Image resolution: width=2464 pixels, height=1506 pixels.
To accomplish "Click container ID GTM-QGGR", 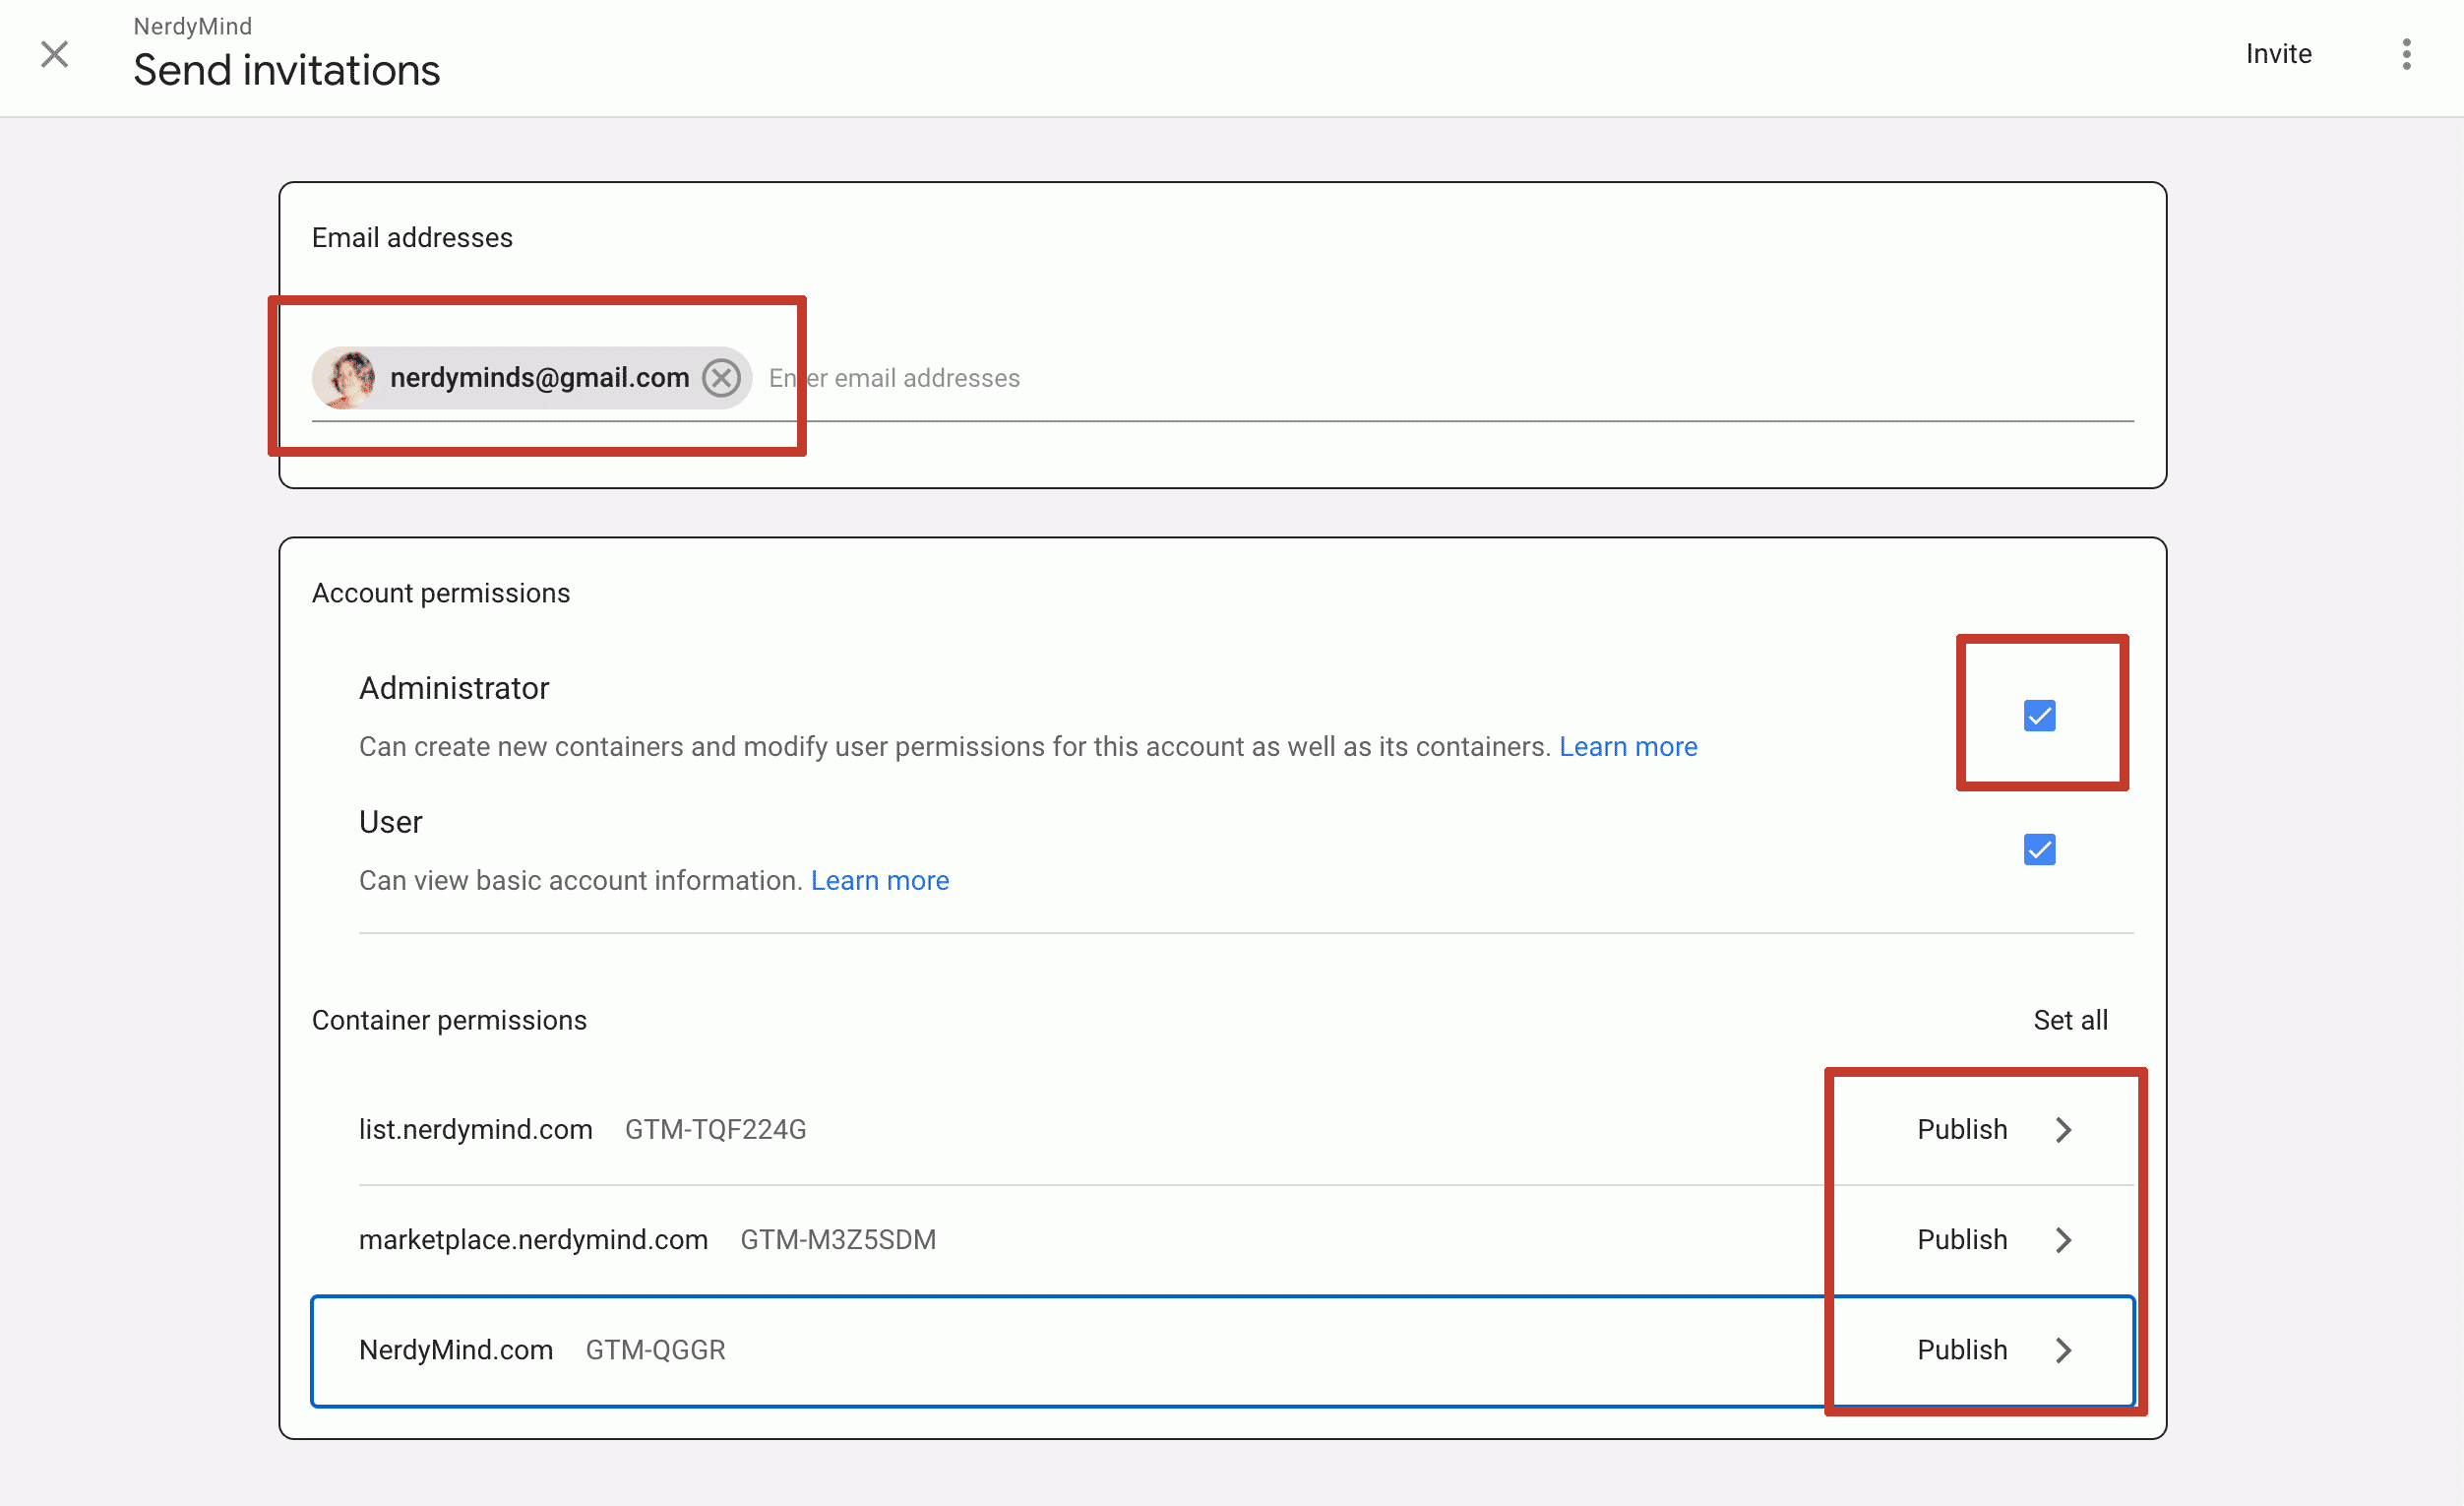I will tap(655, 1350).
